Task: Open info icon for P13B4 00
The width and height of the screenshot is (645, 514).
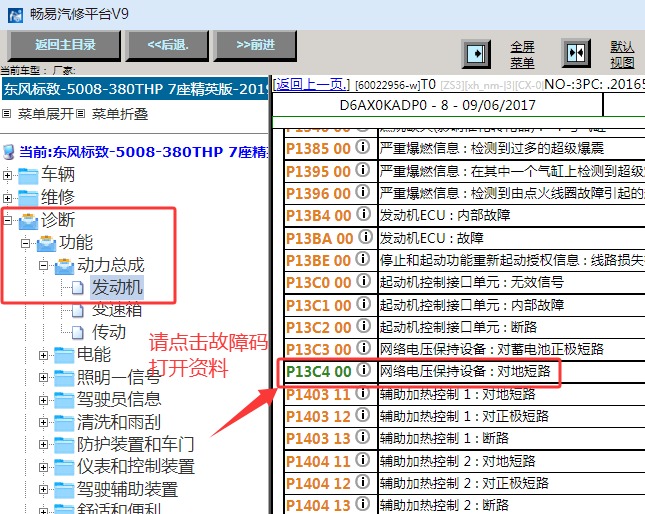Action: [363, 213]
